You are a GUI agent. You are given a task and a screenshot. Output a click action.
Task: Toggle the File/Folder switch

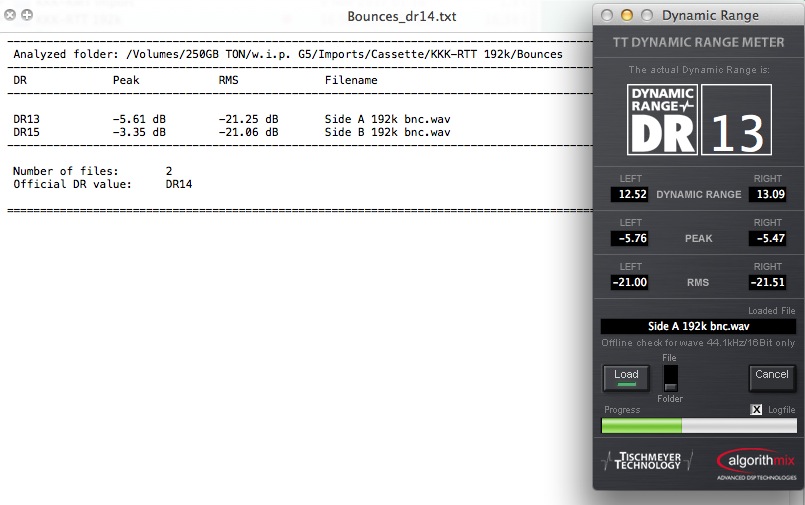point(670,378)
